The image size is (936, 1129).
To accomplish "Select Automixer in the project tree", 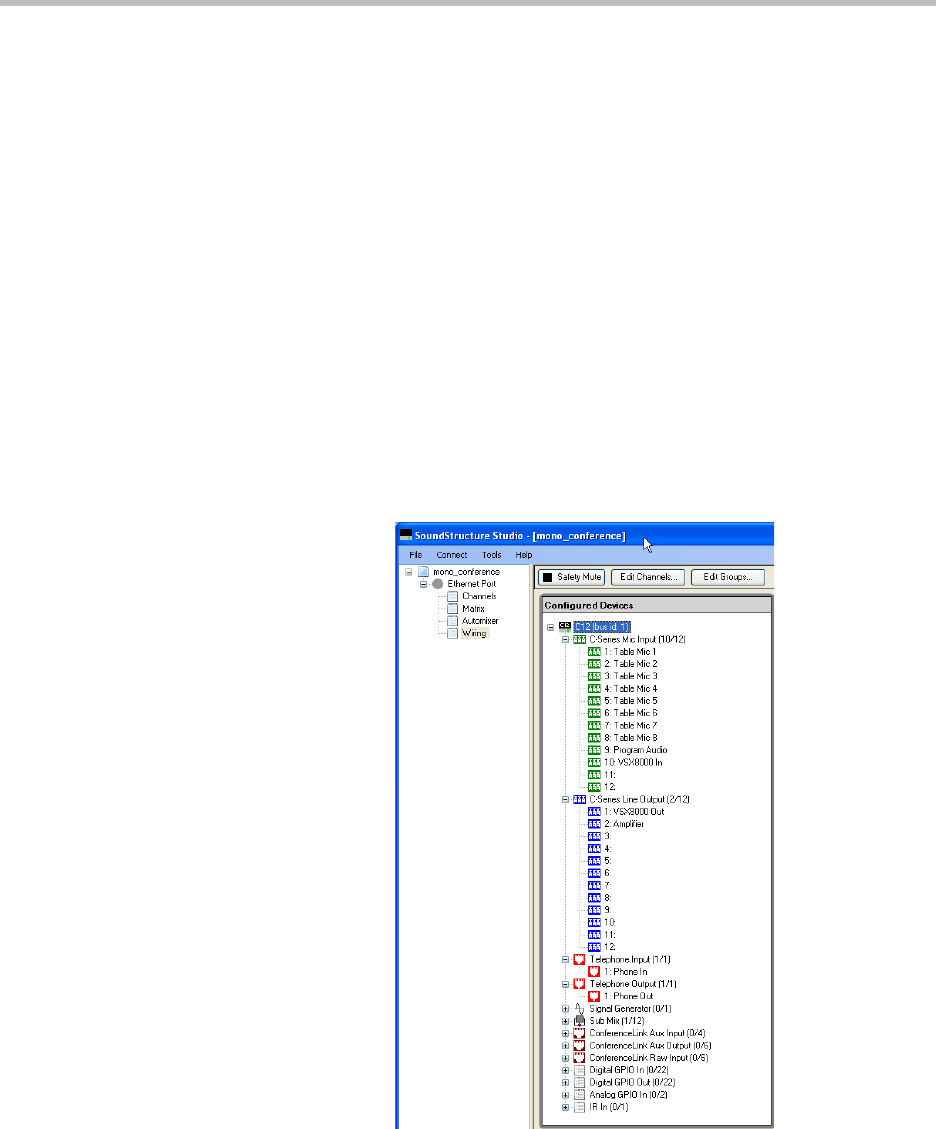I will coord(479,621).
